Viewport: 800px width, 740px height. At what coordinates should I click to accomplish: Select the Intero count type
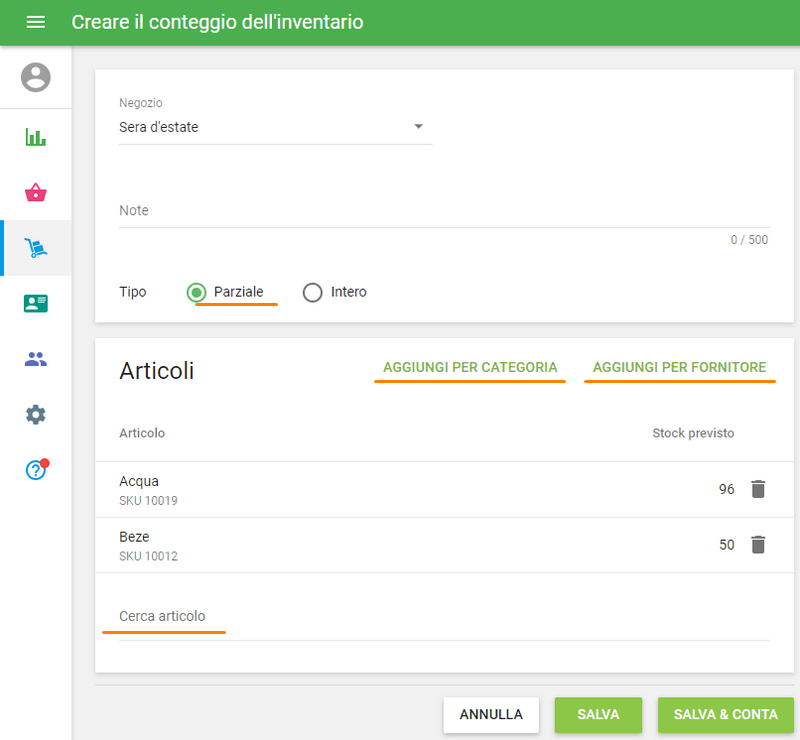coord(313,292)
